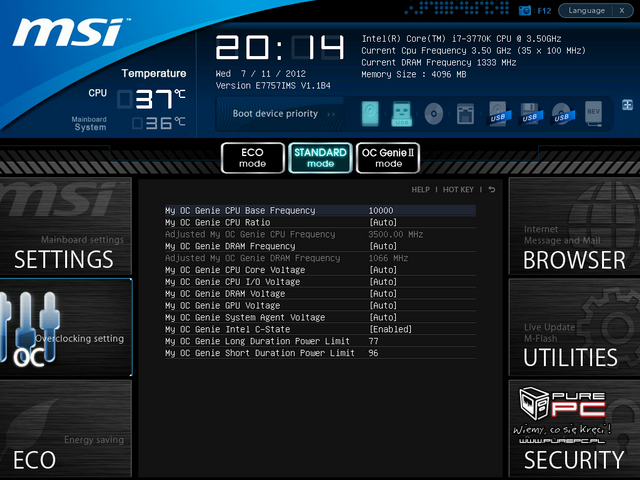Open the SECURITY panel

(574, 429)
